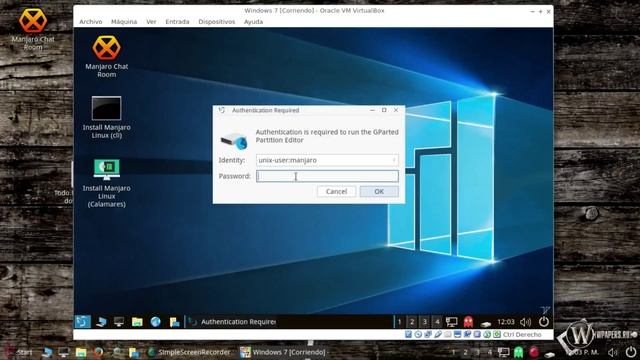
Task: Click VirtualBox optical disc status icon
Action: click(418, 334)
